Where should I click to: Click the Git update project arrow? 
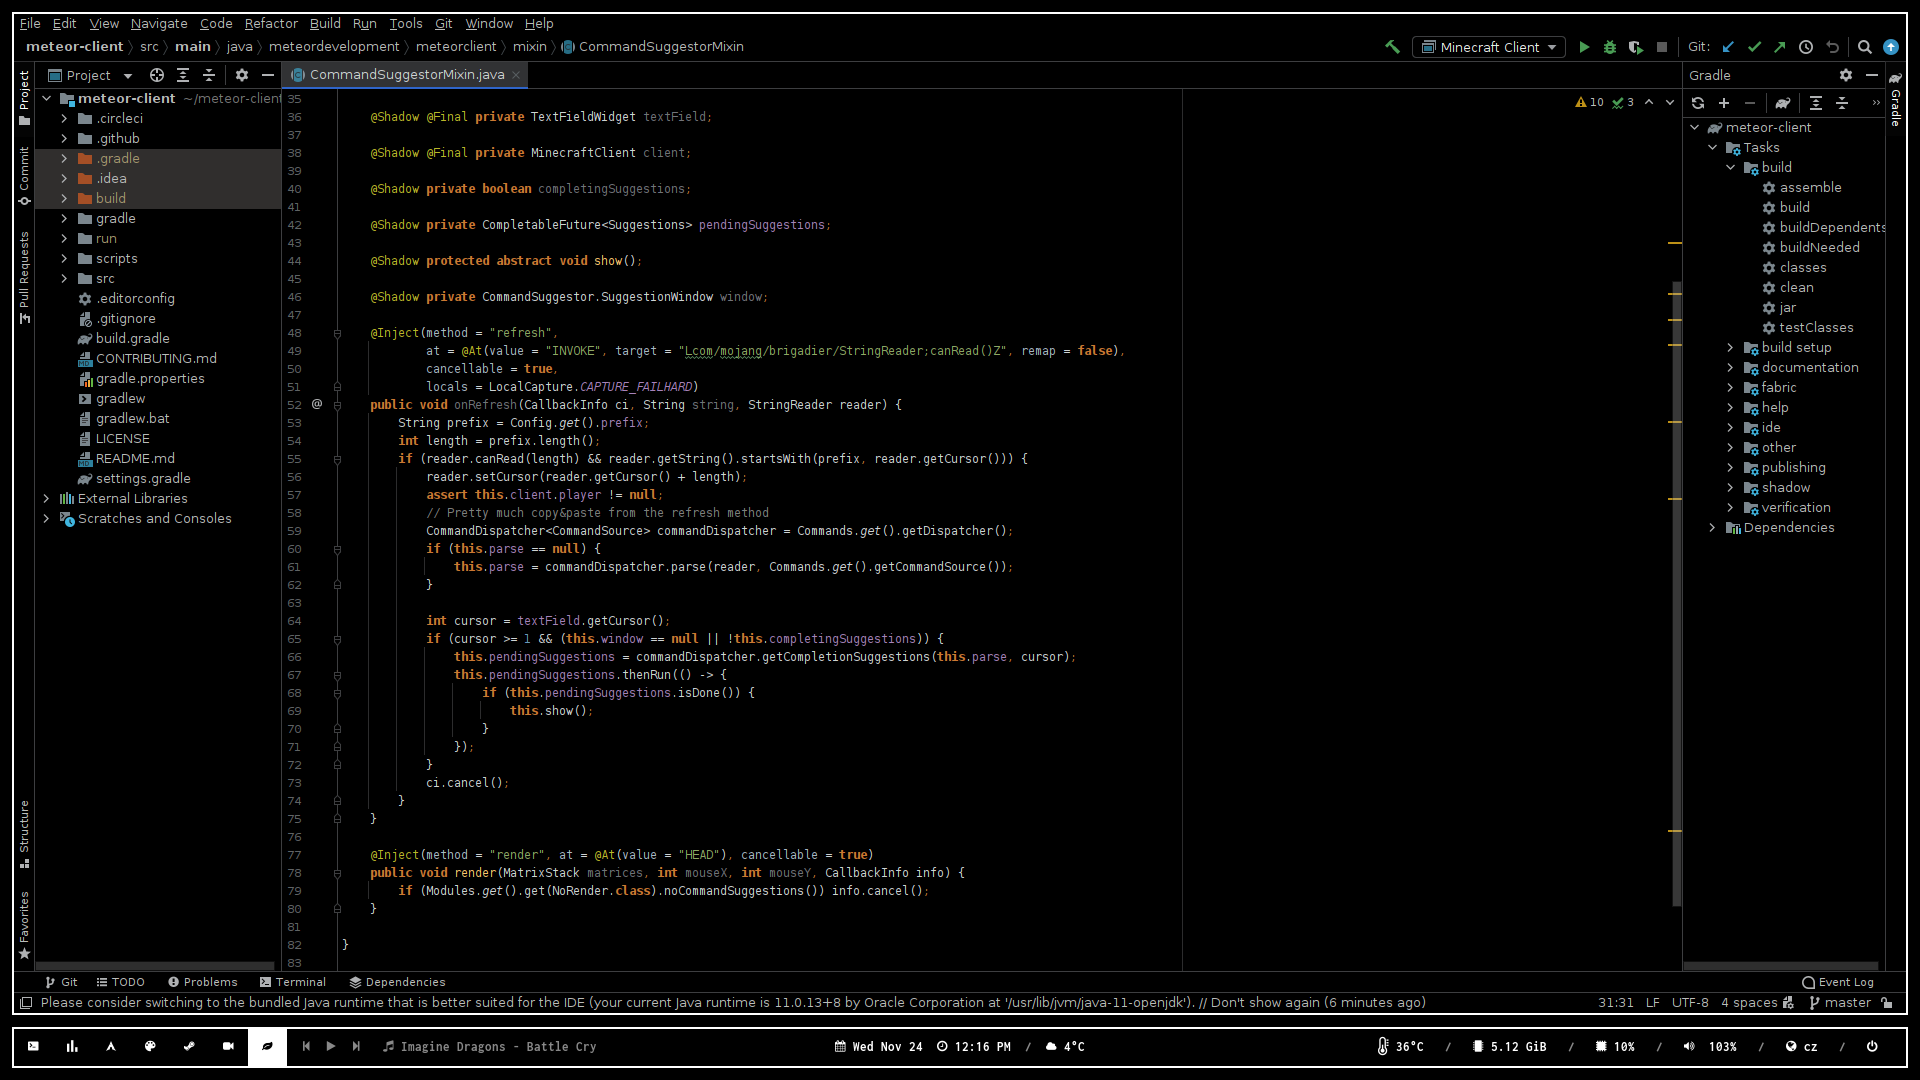1728,47
